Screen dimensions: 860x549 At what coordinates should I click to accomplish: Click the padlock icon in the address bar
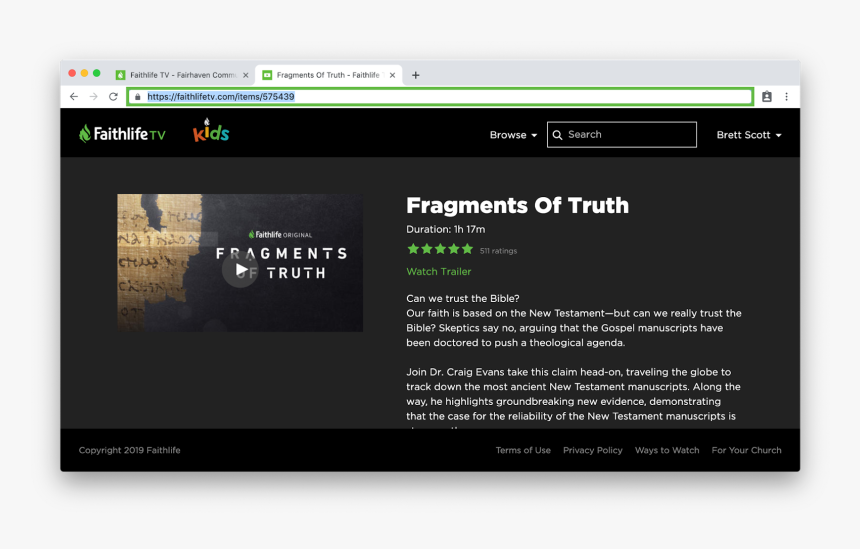click(x=138, y=97)
